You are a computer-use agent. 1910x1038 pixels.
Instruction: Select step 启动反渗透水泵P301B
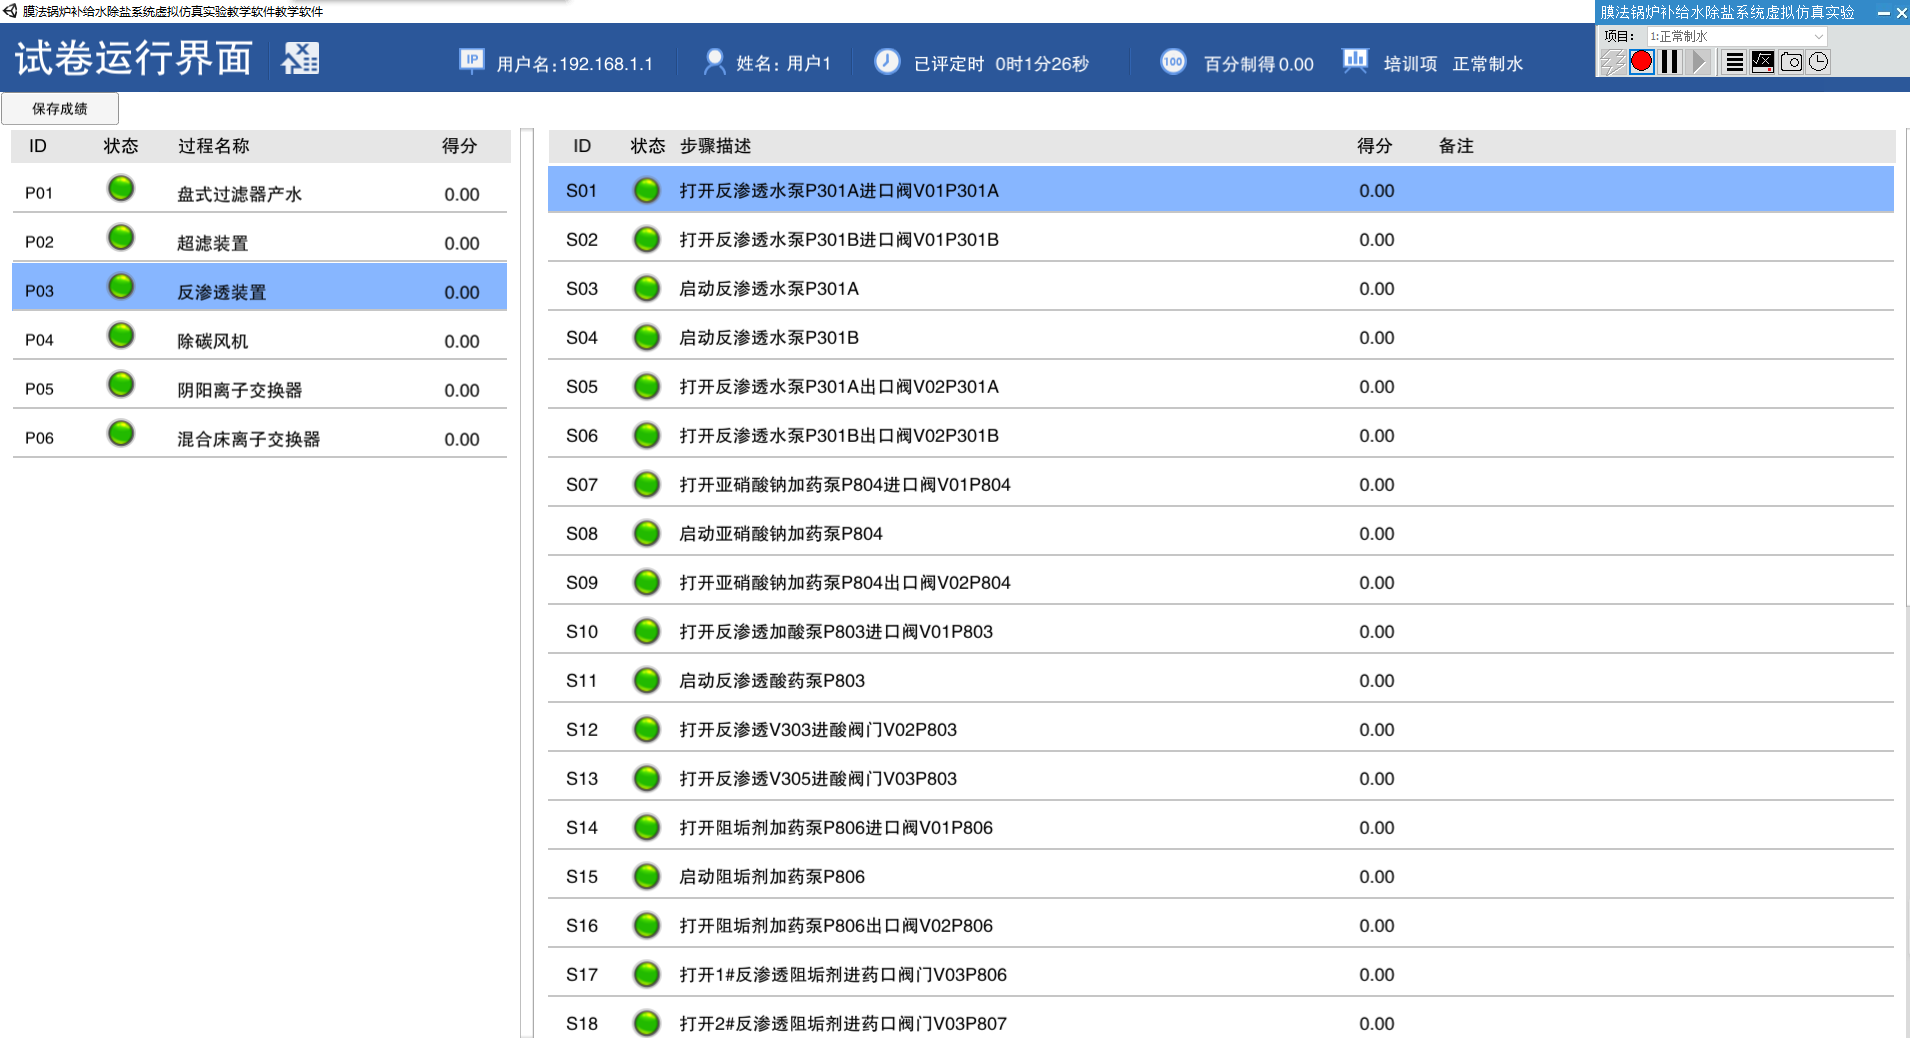(1221, 337)
